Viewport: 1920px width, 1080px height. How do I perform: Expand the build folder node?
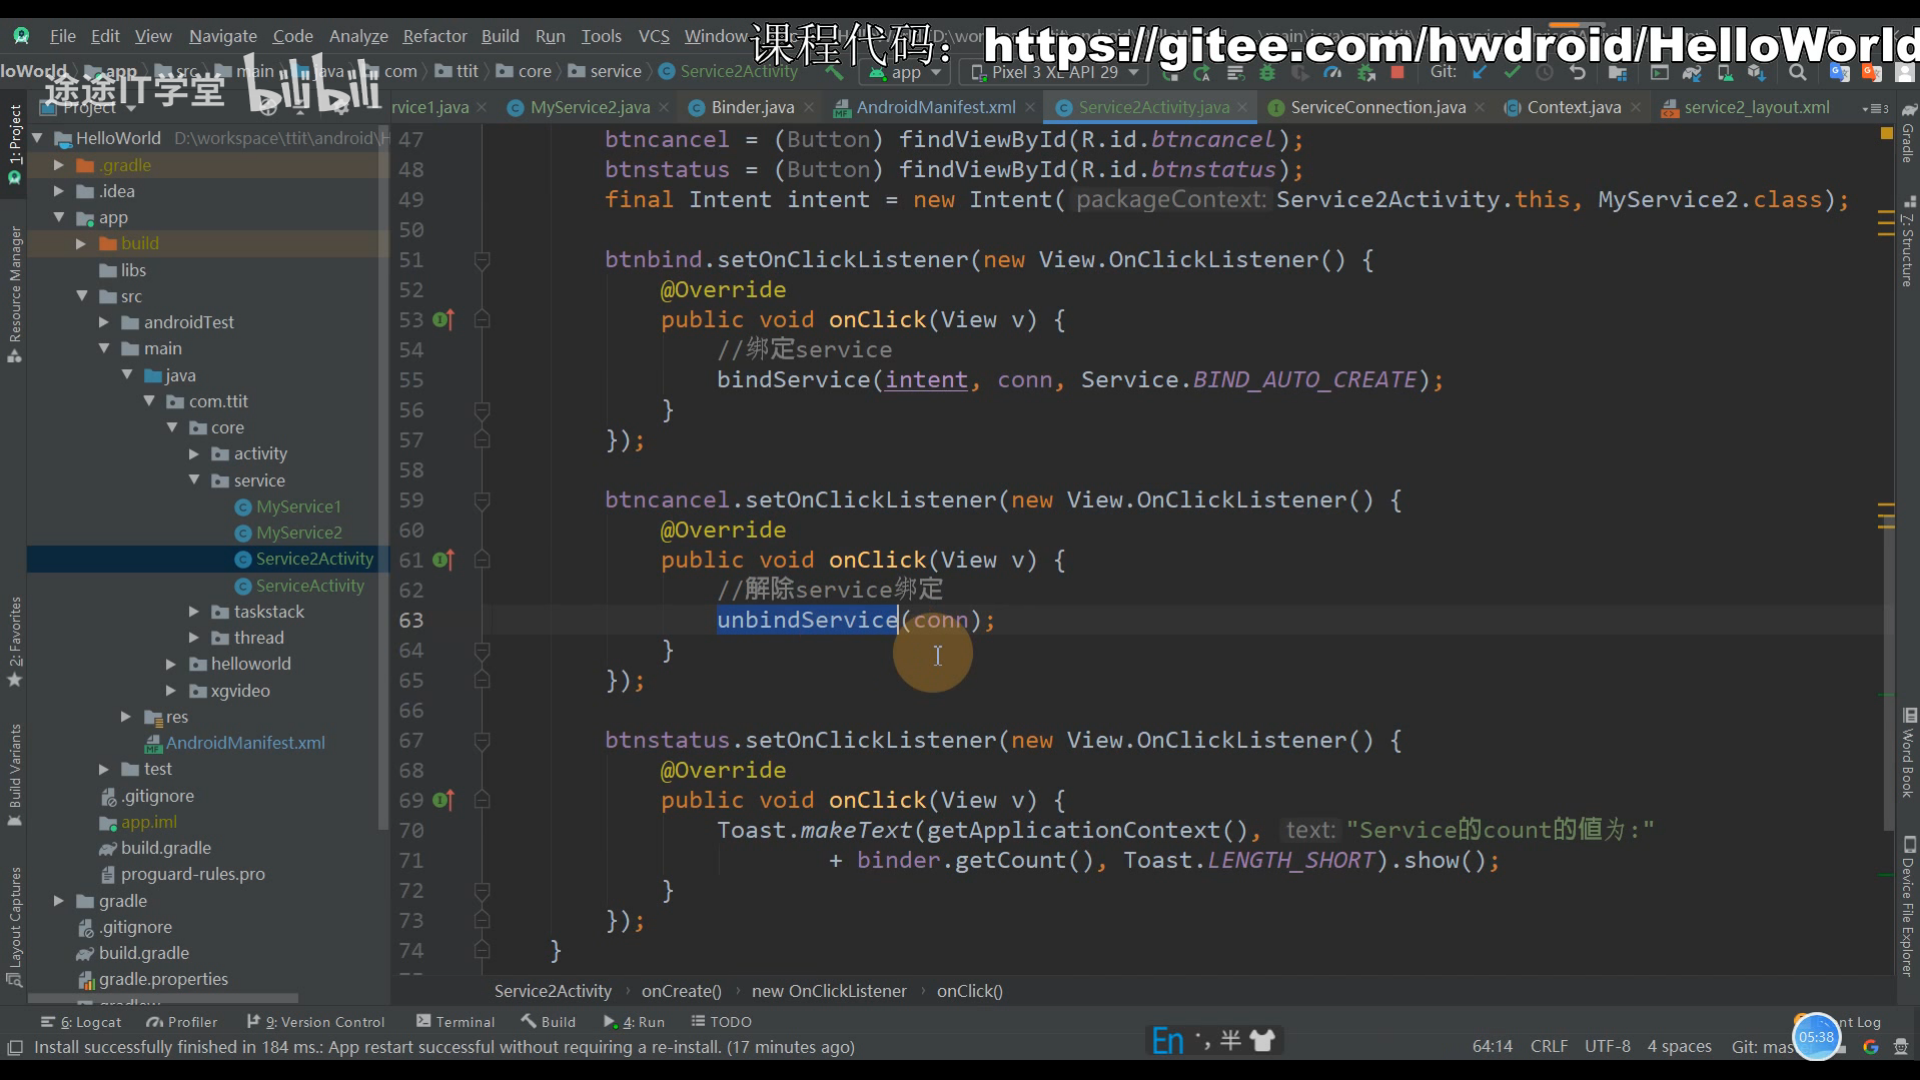pos(81,243)
